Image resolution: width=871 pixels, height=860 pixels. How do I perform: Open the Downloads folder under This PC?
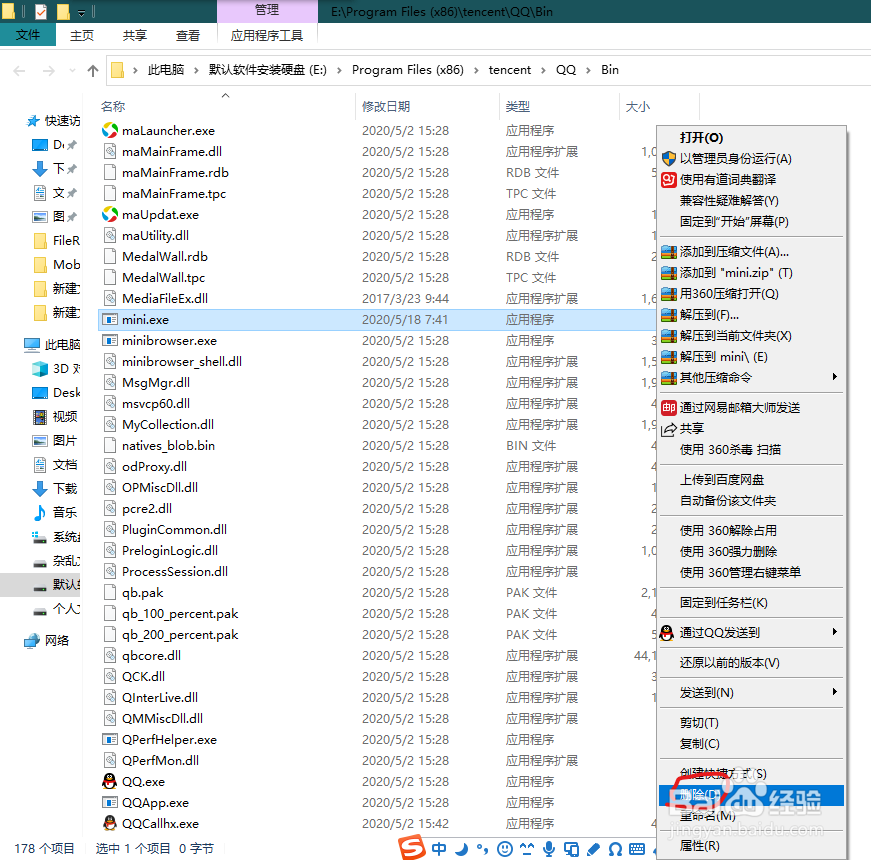56,488
